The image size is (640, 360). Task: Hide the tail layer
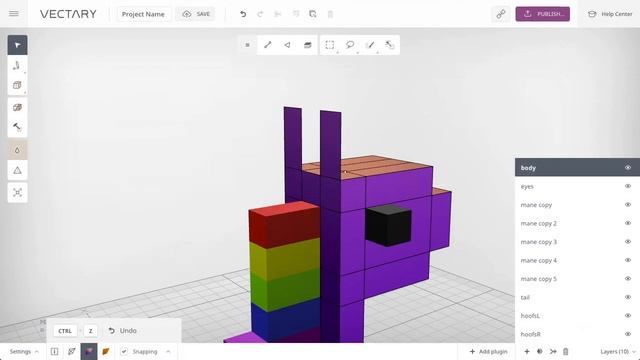tap(628, 297)
